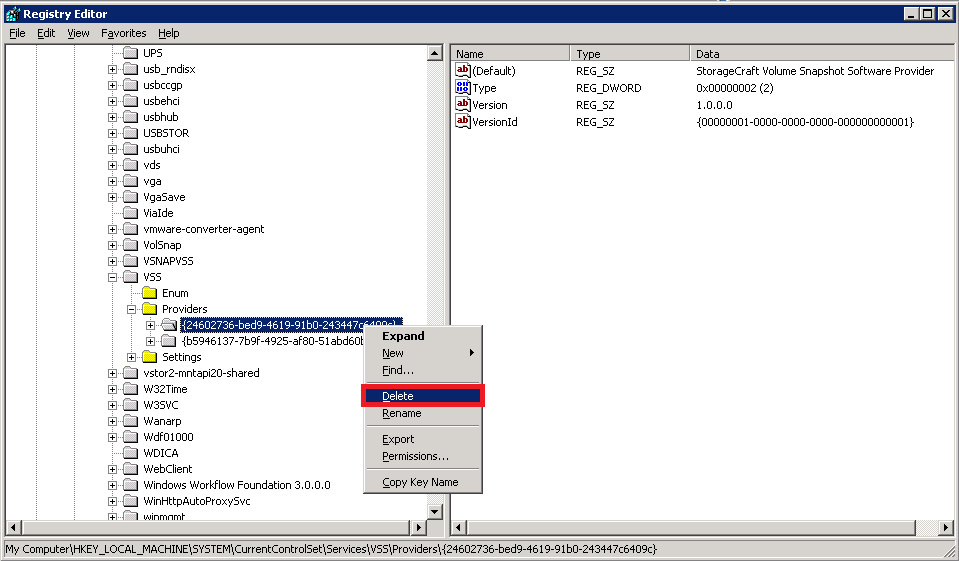The width and height of the screenshot is (959, 561).
Task: Open the Favorites menu
Action: [124, 33]
